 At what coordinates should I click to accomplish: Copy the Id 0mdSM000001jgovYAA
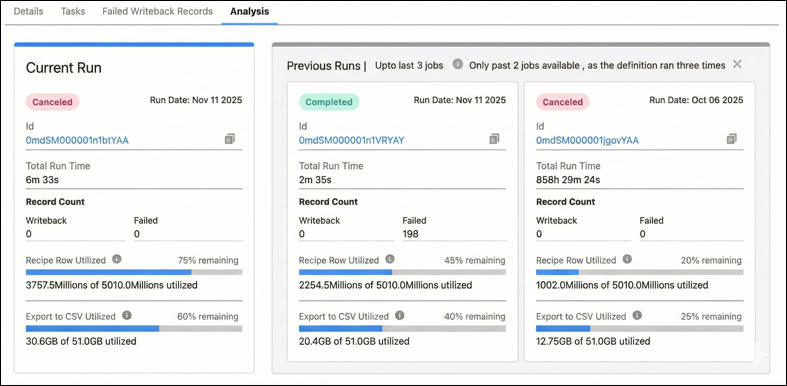click(x=731, y=139)
